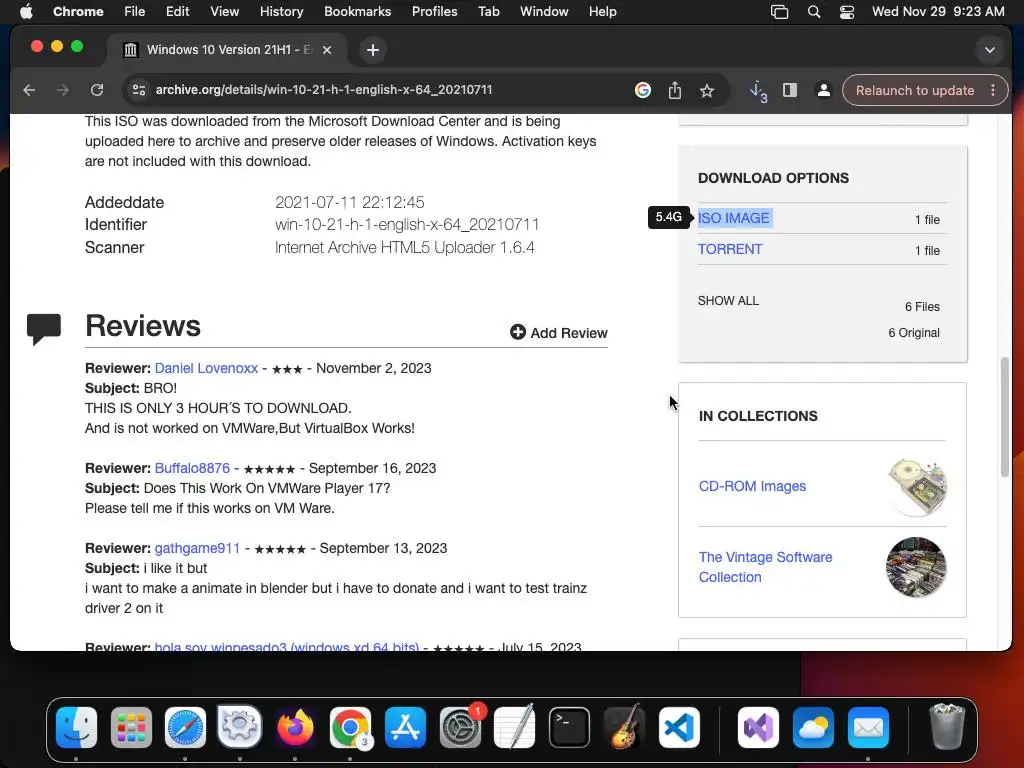Open the Bookmarks menu
Screen dimensions: 1024x768
tap(357, 12)
